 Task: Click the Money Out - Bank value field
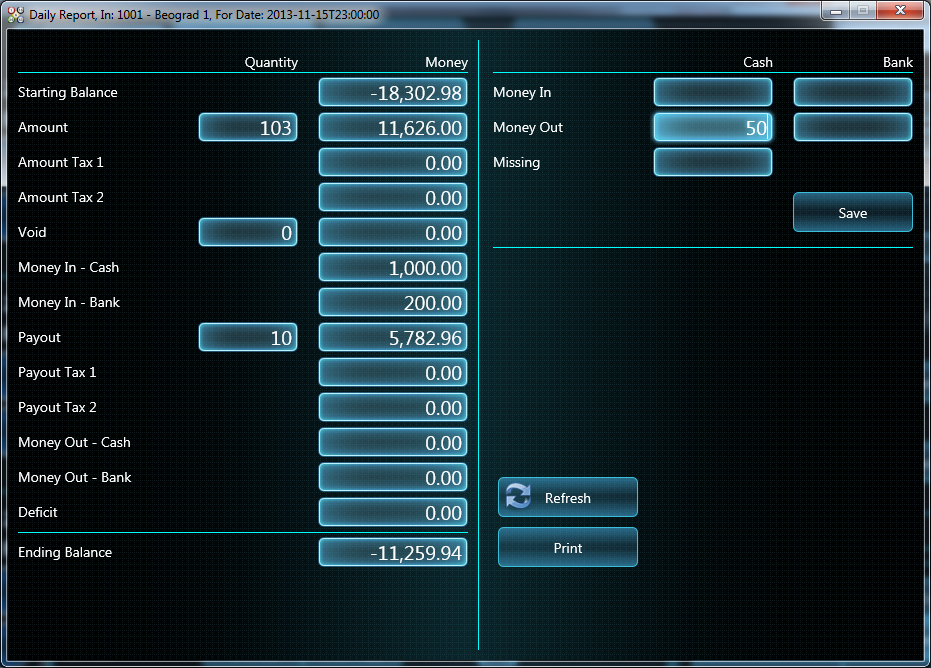tap(393, 478)
